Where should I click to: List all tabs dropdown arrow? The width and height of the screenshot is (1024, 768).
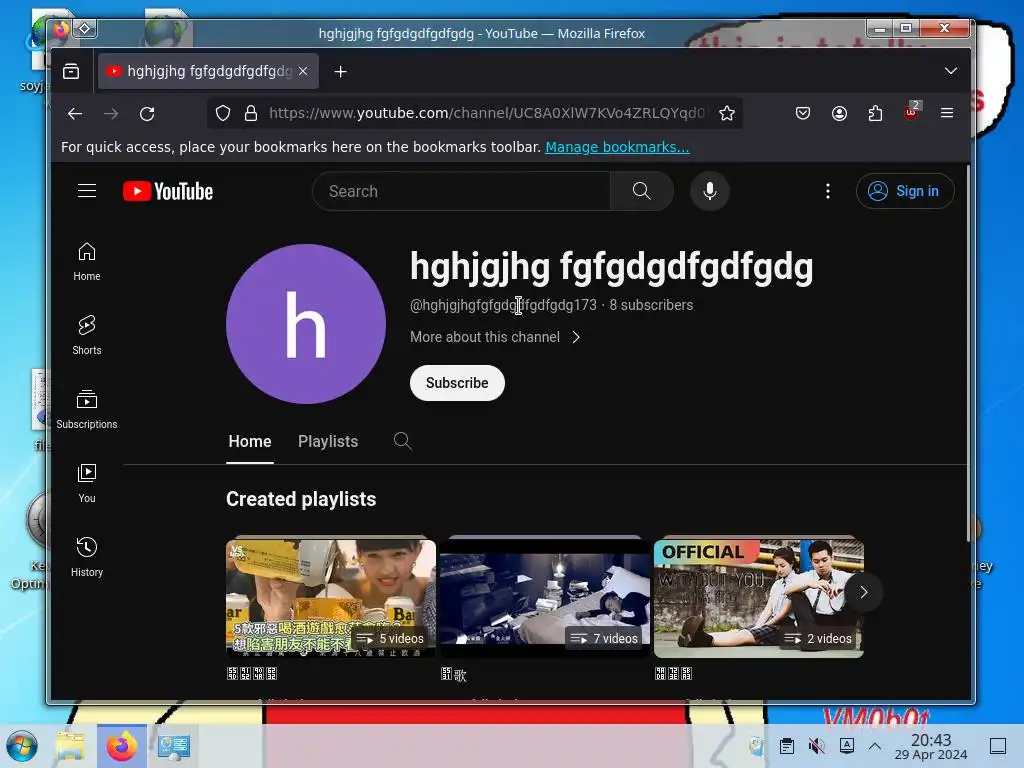951,71
